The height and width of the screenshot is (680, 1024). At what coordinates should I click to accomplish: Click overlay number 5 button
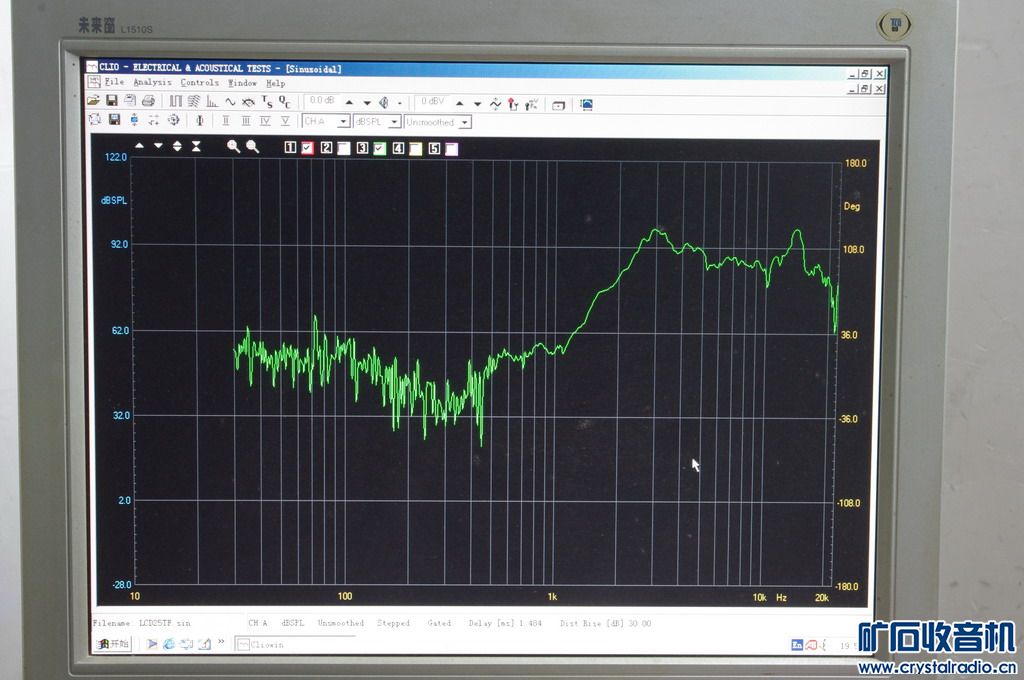434,149
